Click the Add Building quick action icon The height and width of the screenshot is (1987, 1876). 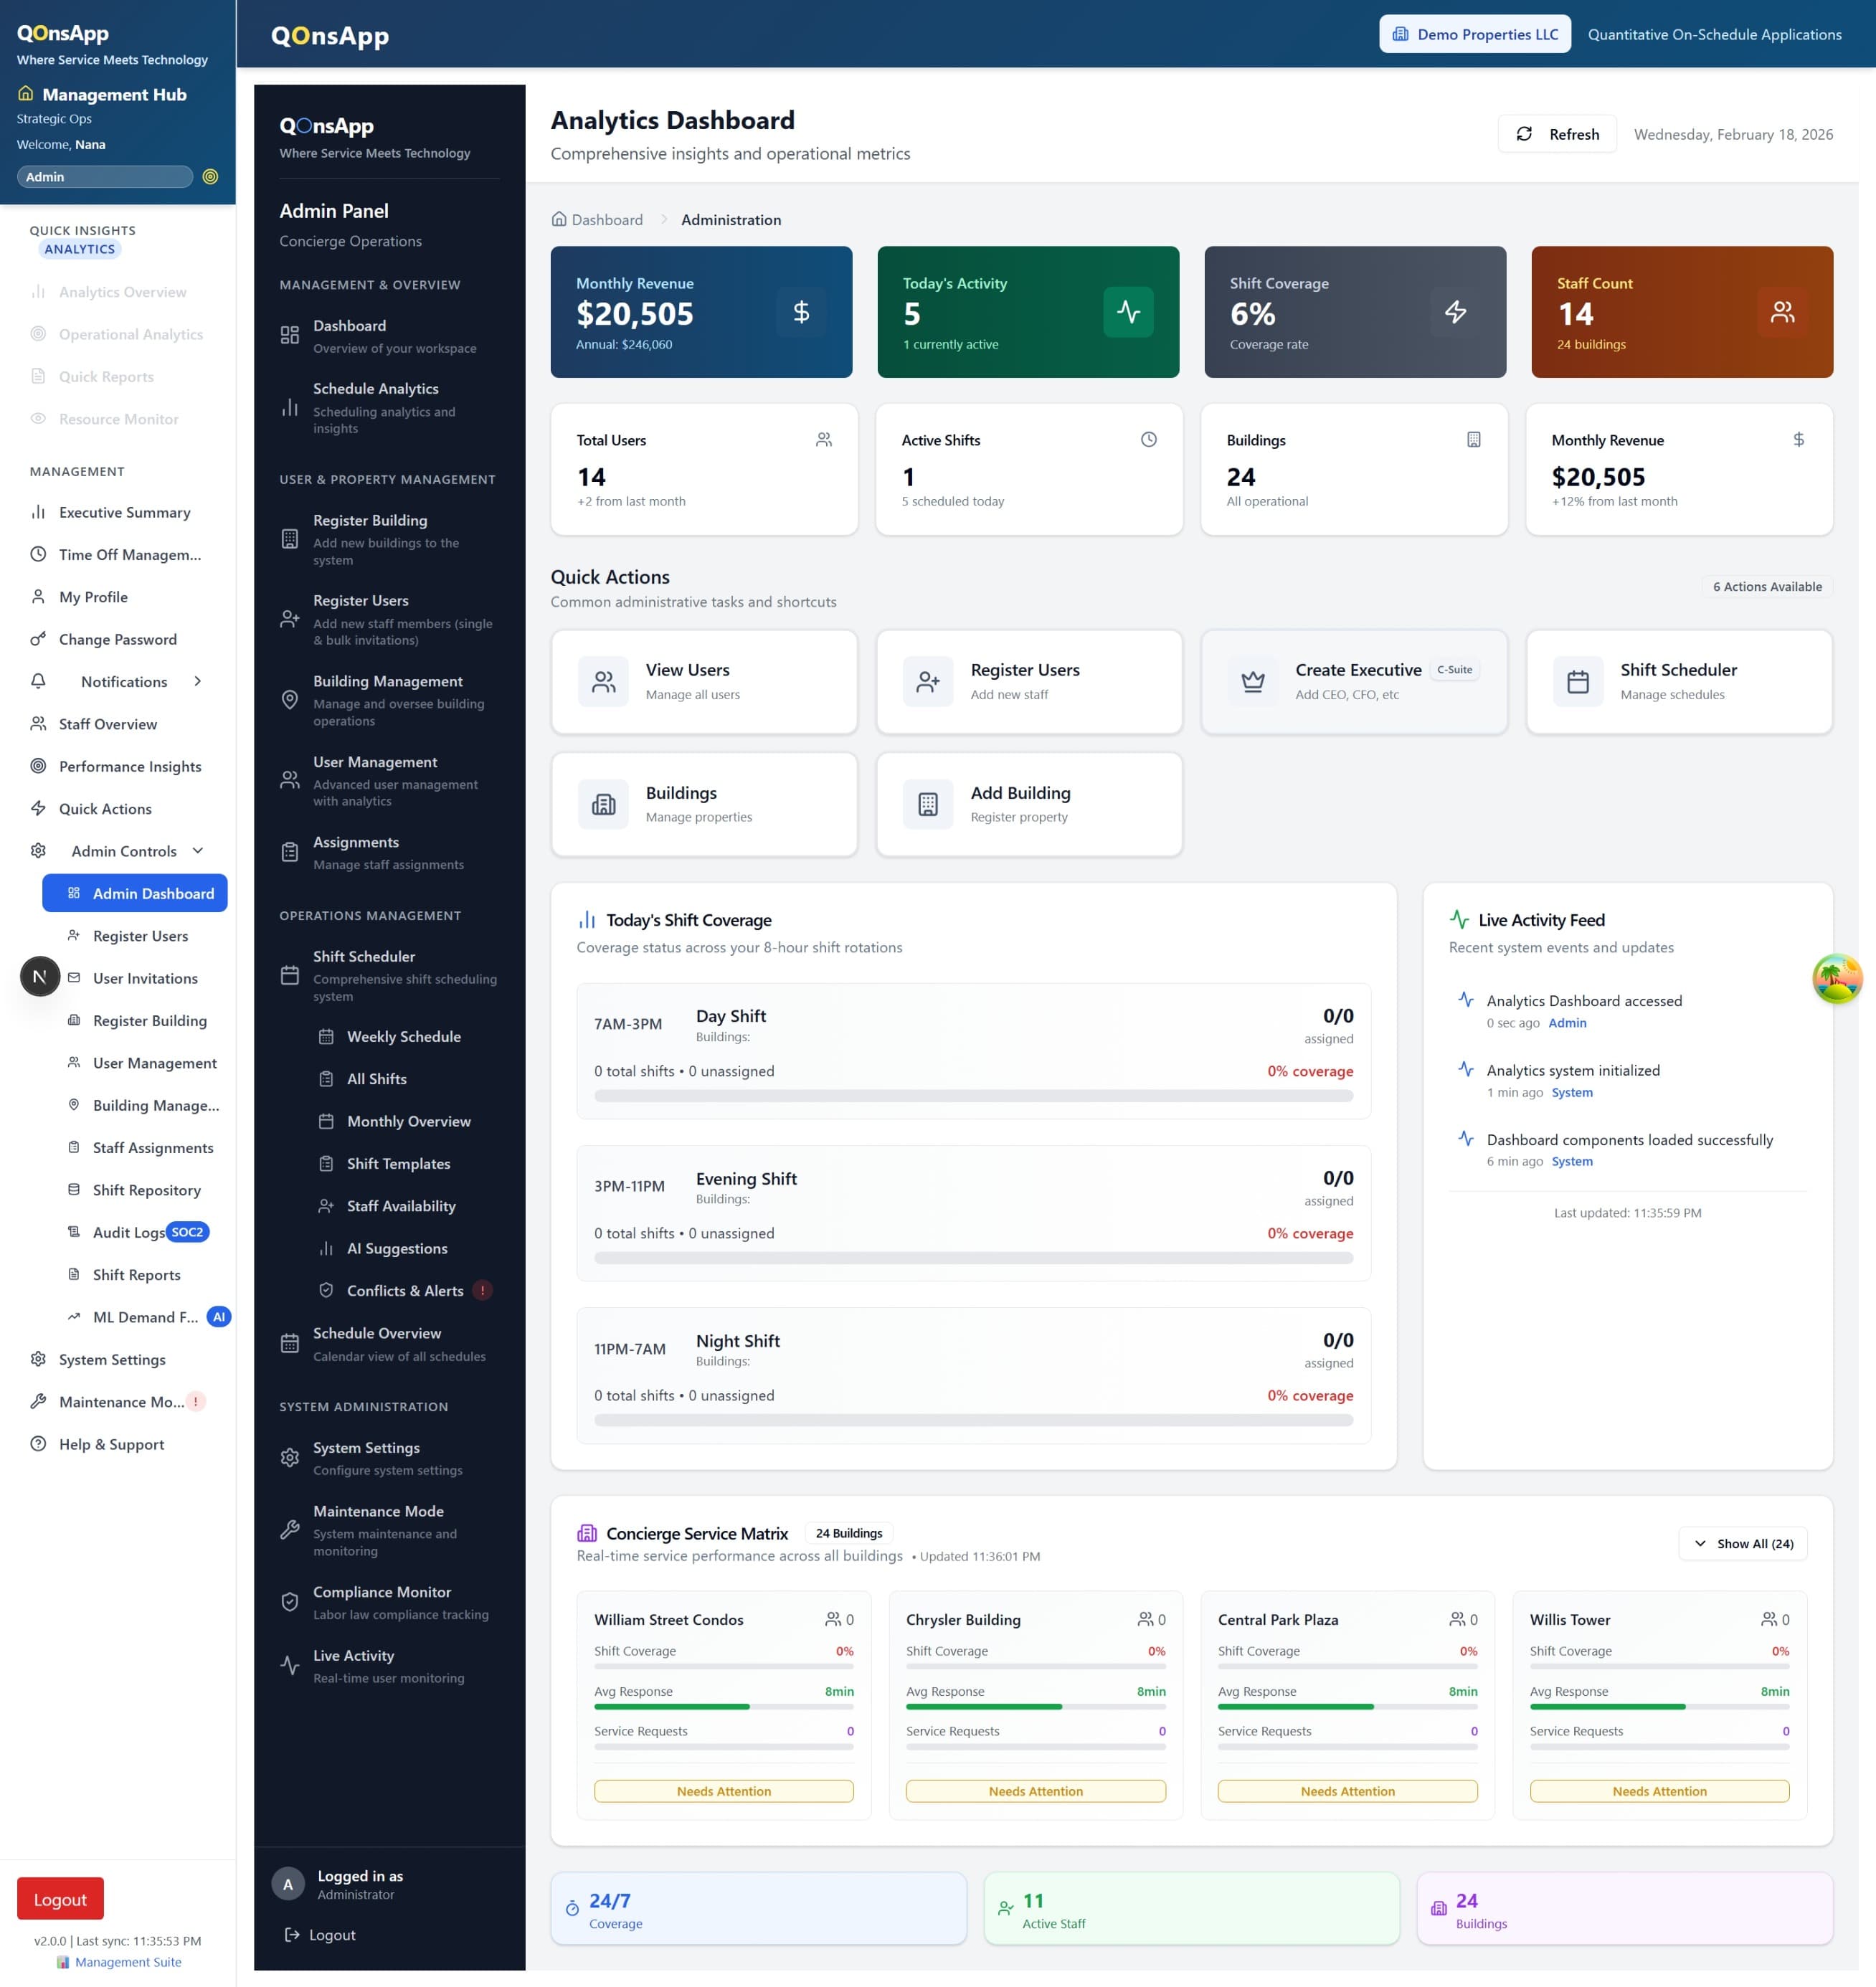(x=927, y=804)
